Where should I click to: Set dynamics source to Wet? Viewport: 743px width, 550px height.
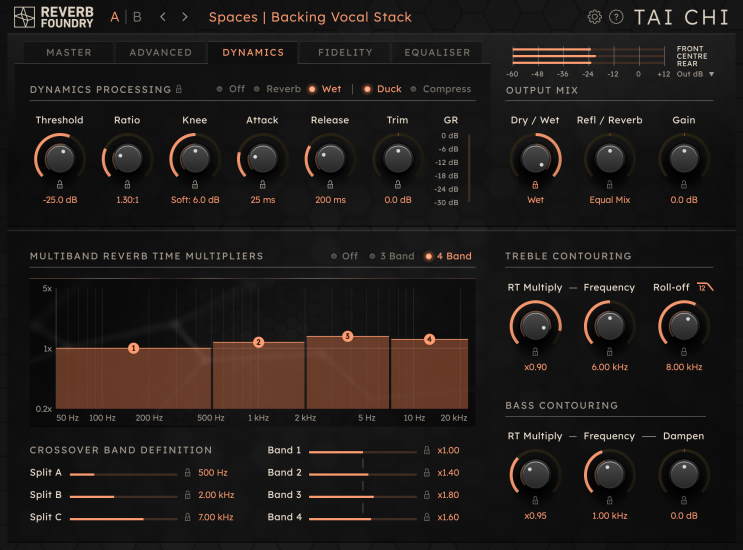(325, 89)
